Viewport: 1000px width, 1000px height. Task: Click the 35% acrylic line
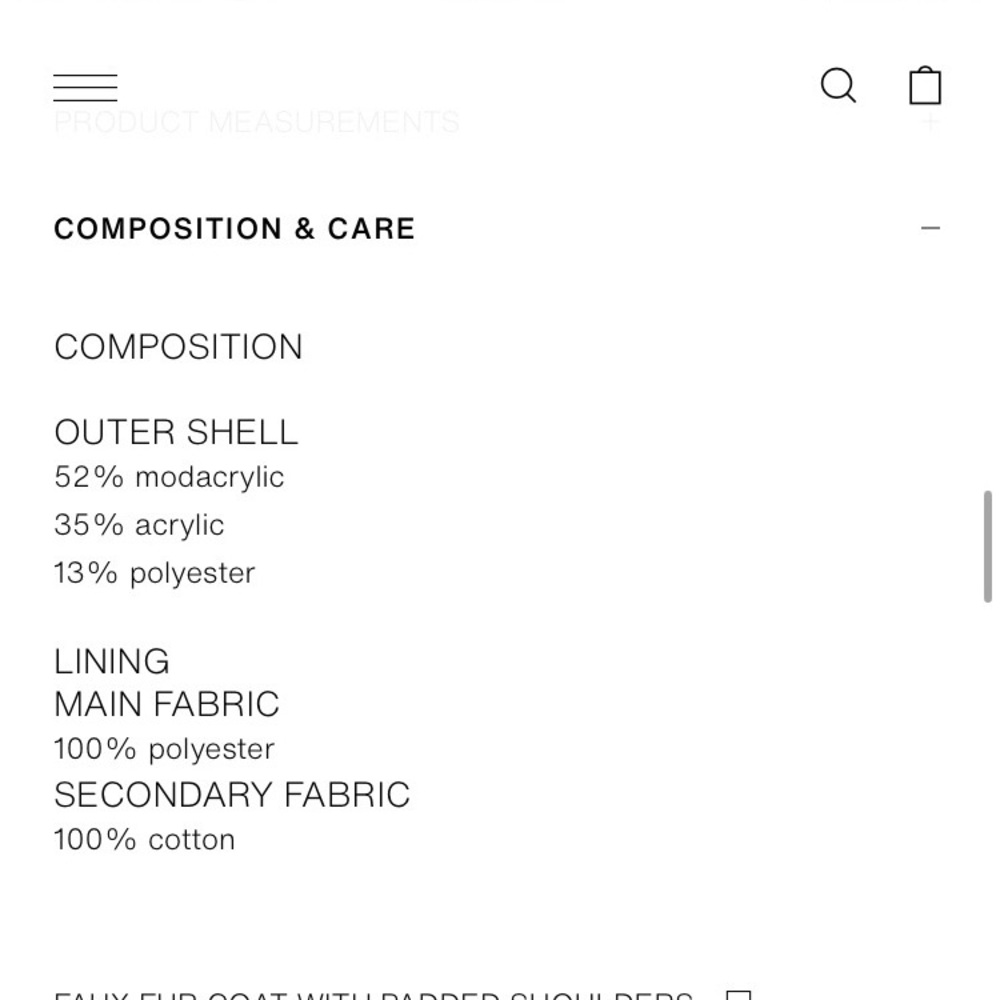click(x=139, y=525)
